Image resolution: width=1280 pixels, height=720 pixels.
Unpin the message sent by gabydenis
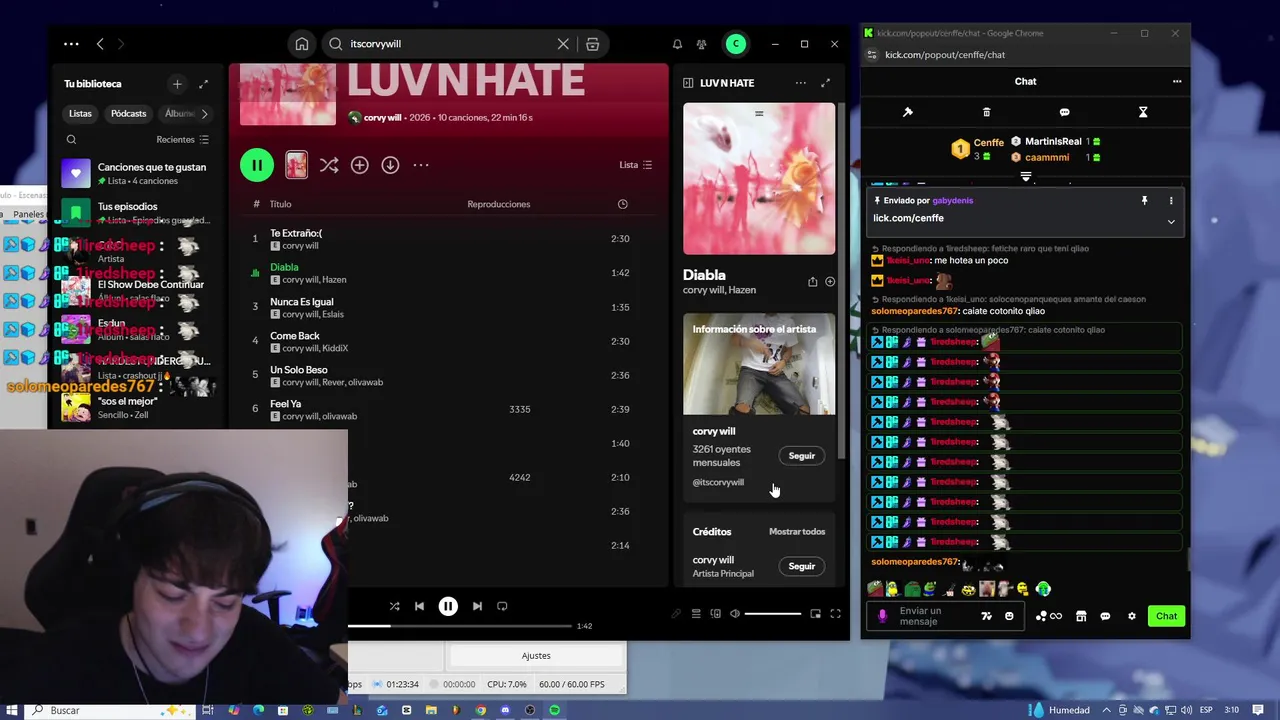point(1145,201)
